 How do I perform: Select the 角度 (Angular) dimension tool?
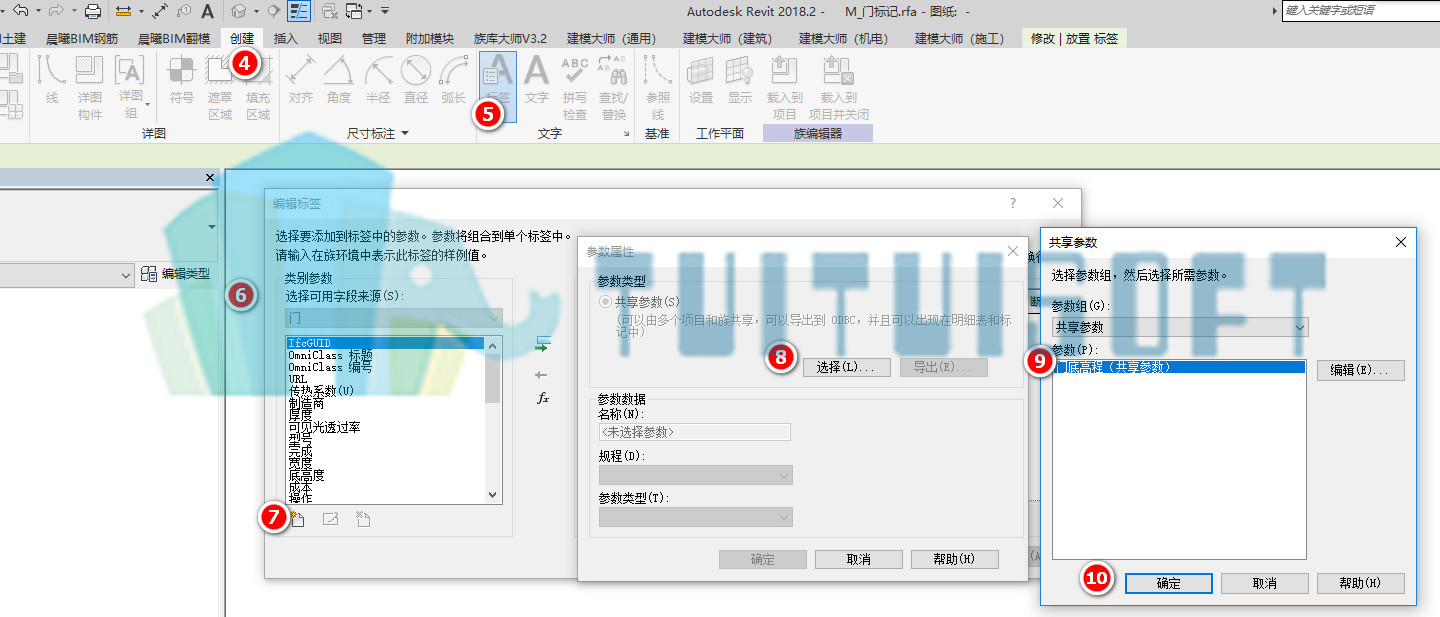pyautogui.click(x=339, y=80)
